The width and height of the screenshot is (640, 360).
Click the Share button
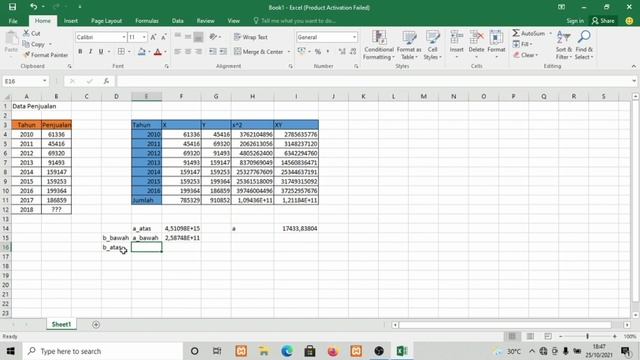click(603, 21)
